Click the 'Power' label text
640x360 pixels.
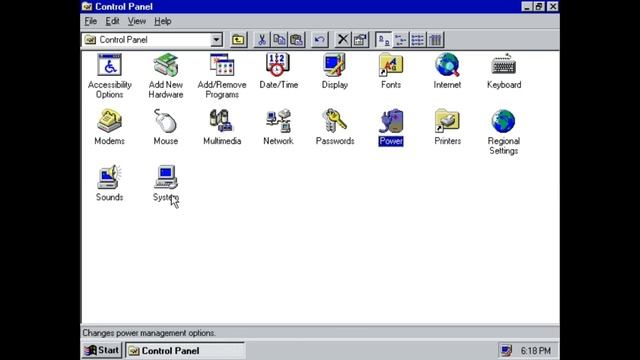pos(391,141)
